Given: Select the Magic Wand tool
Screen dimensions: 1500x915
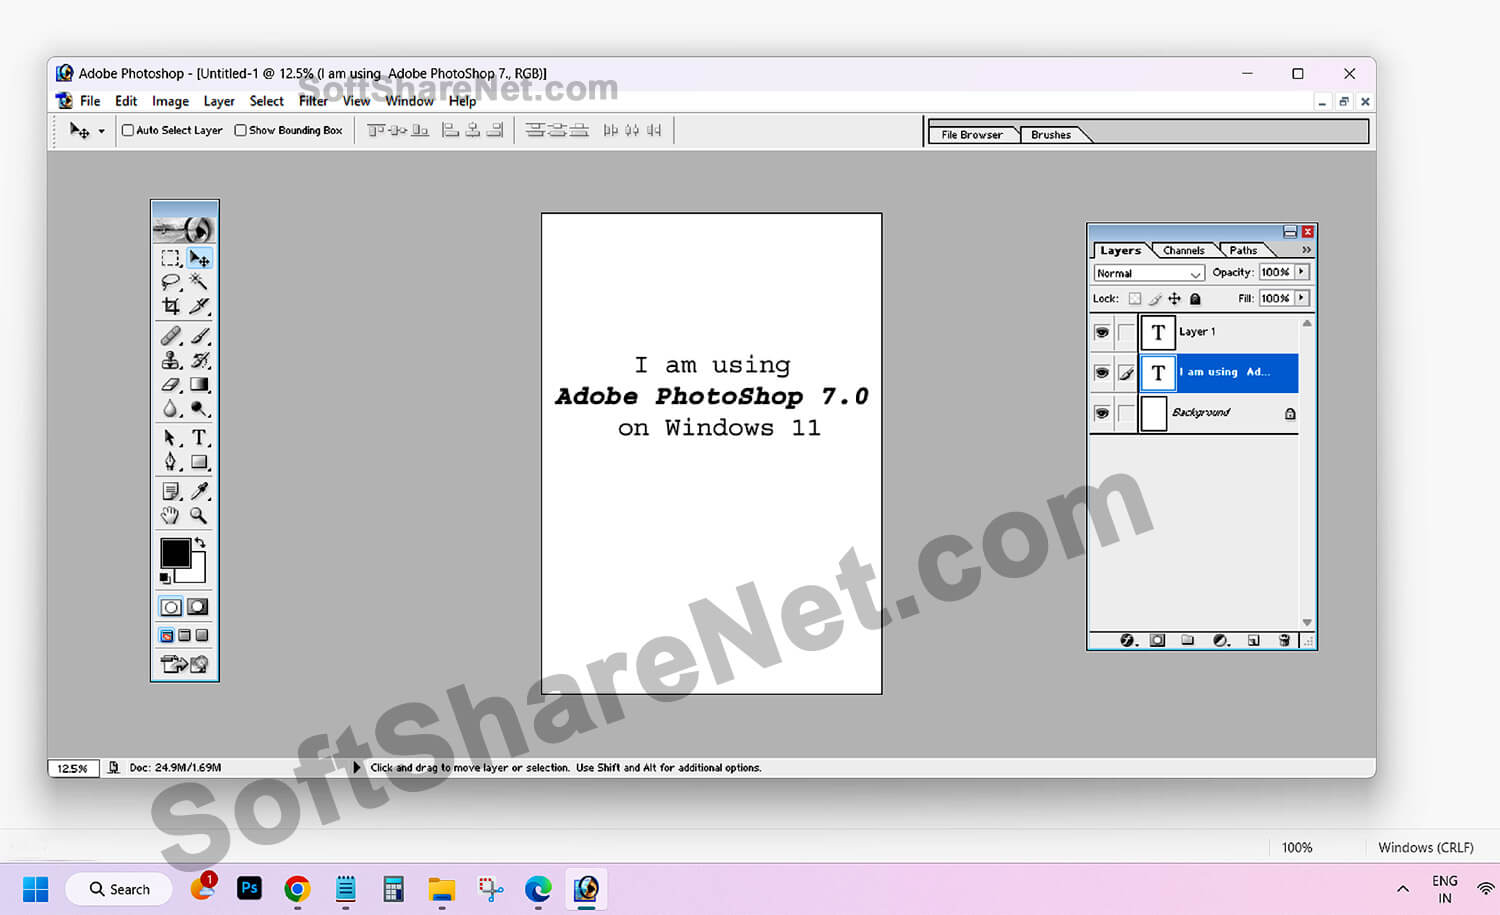Looking at the screenshot, I should coord(199,282).
